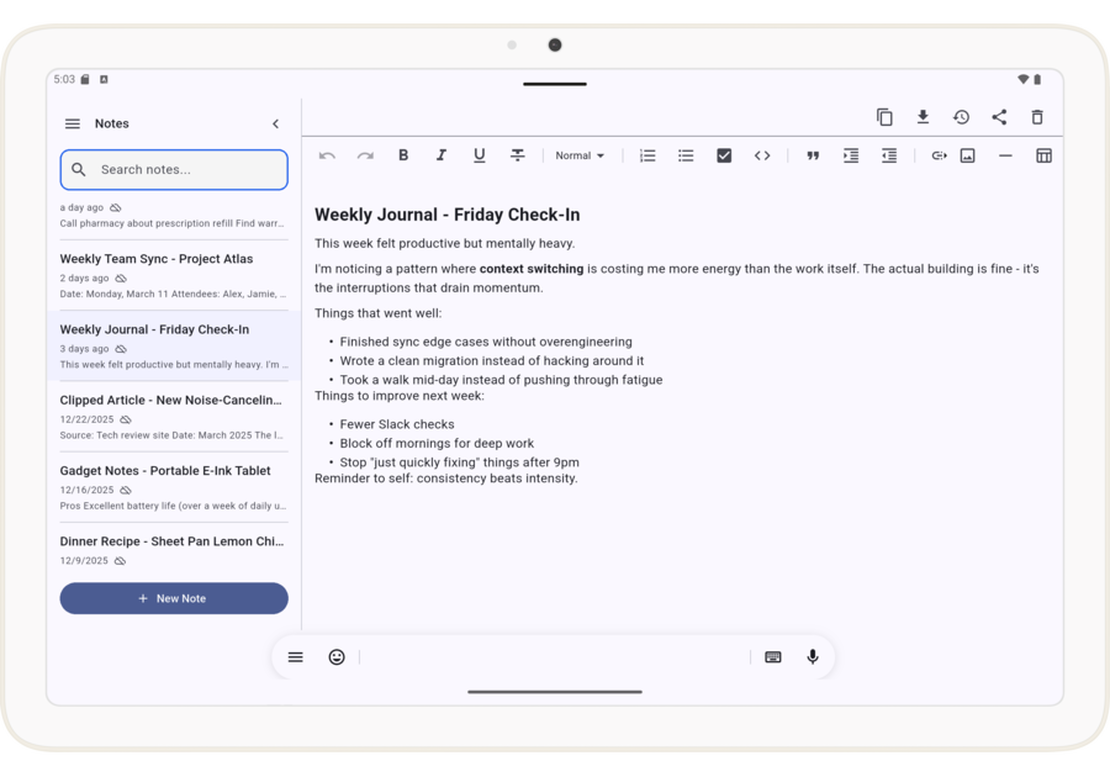Image resolution: width=1110 pixels, height=777 pixels.
Task: Share the Weekly Journal note
Action: pyautogui.click(x=999, y=117)
